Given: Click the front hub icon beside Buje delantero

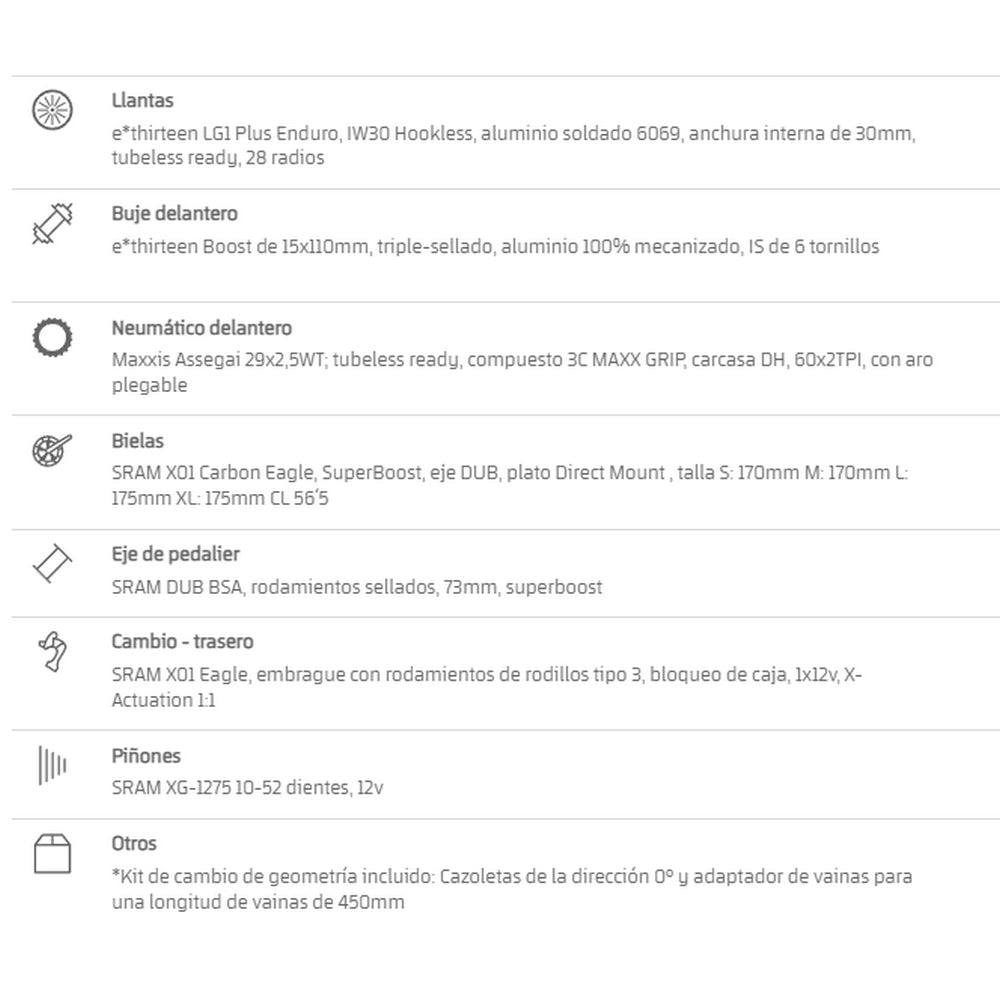Looking at the screenshot, I should pyautogui.click(x=52, y=224).
